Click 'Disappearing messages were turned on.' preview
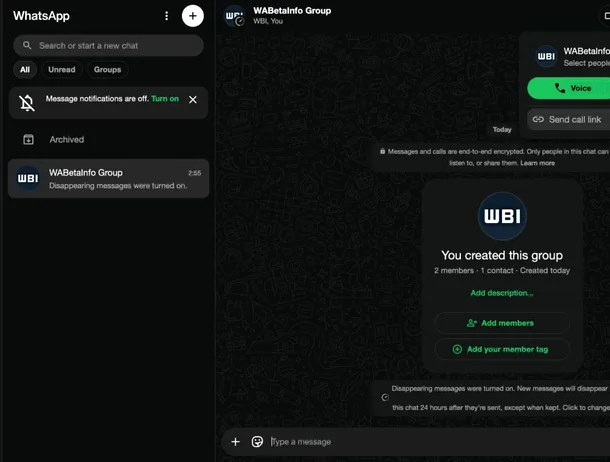This screenshot has width=610, height=462. click(118, 186)
